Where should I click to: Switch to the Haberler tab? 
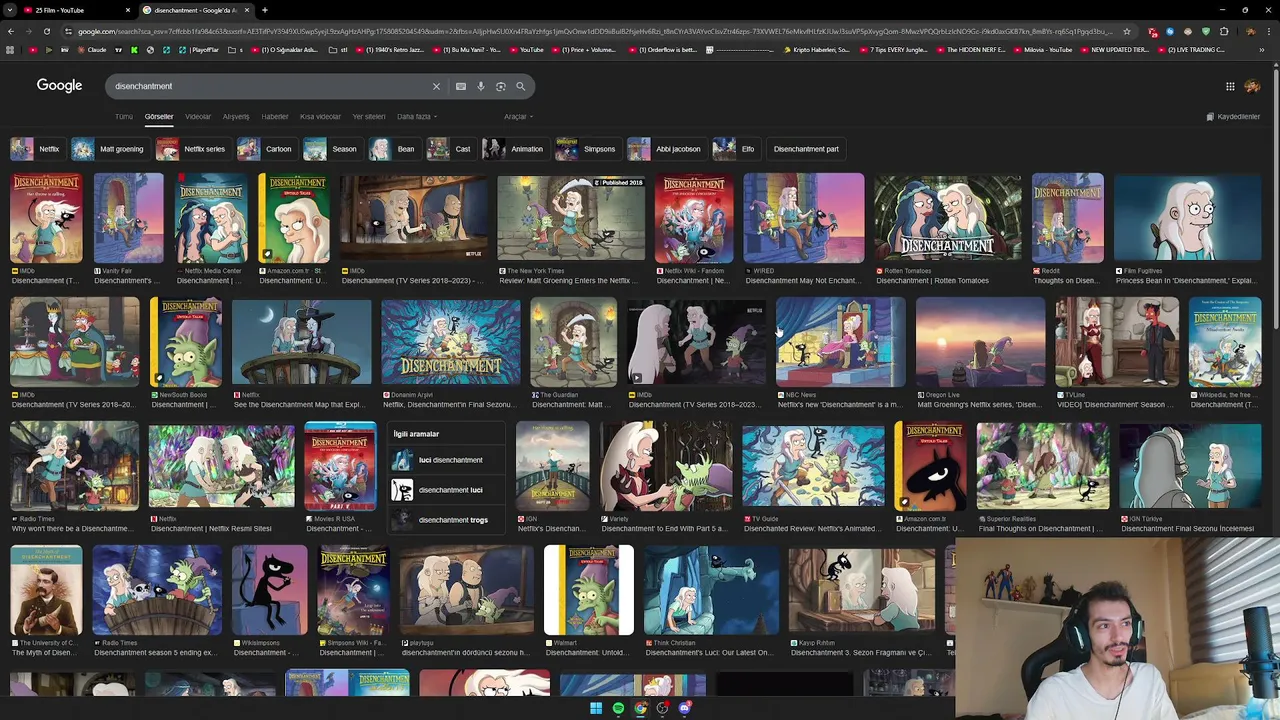pos(275,117)
